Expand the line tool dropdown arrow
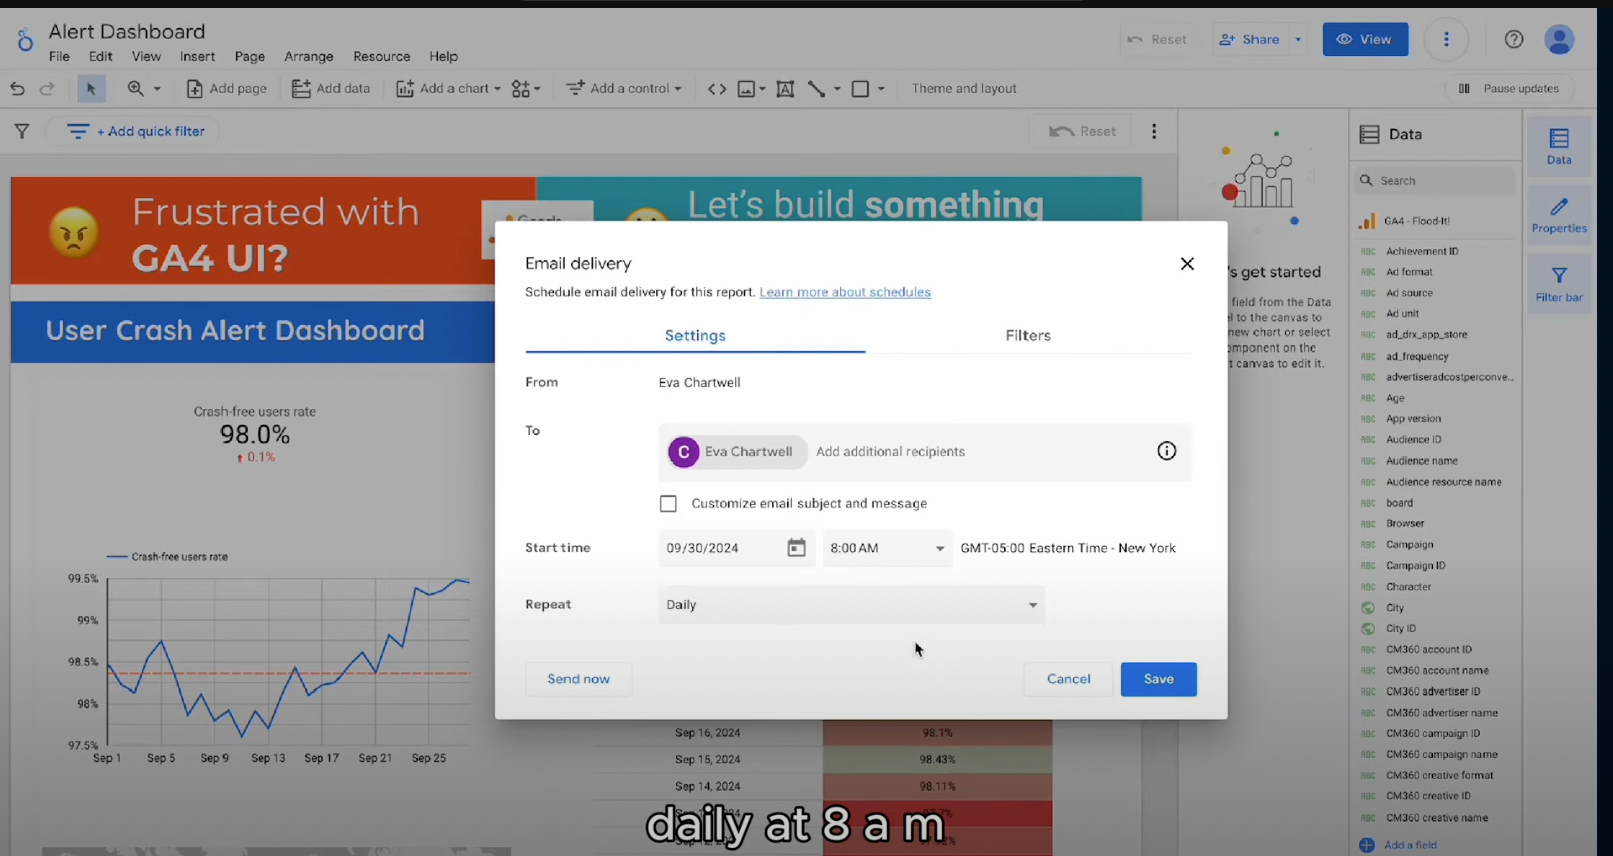 (837, 89)
